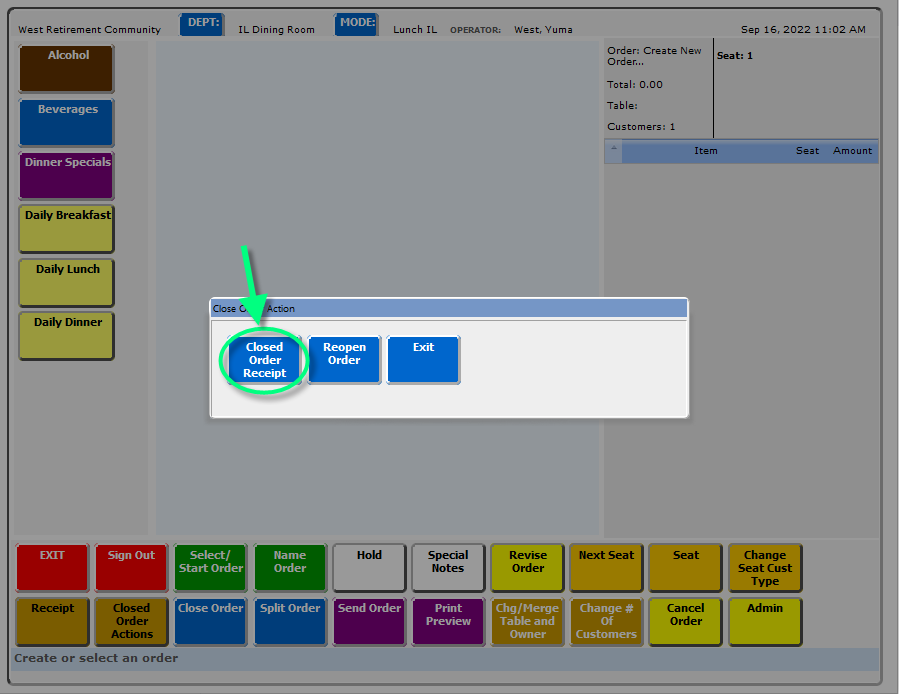Select Reopen Order in the dialog
The height and width of the screenshot is (694, 899).
tap(344, 360)
